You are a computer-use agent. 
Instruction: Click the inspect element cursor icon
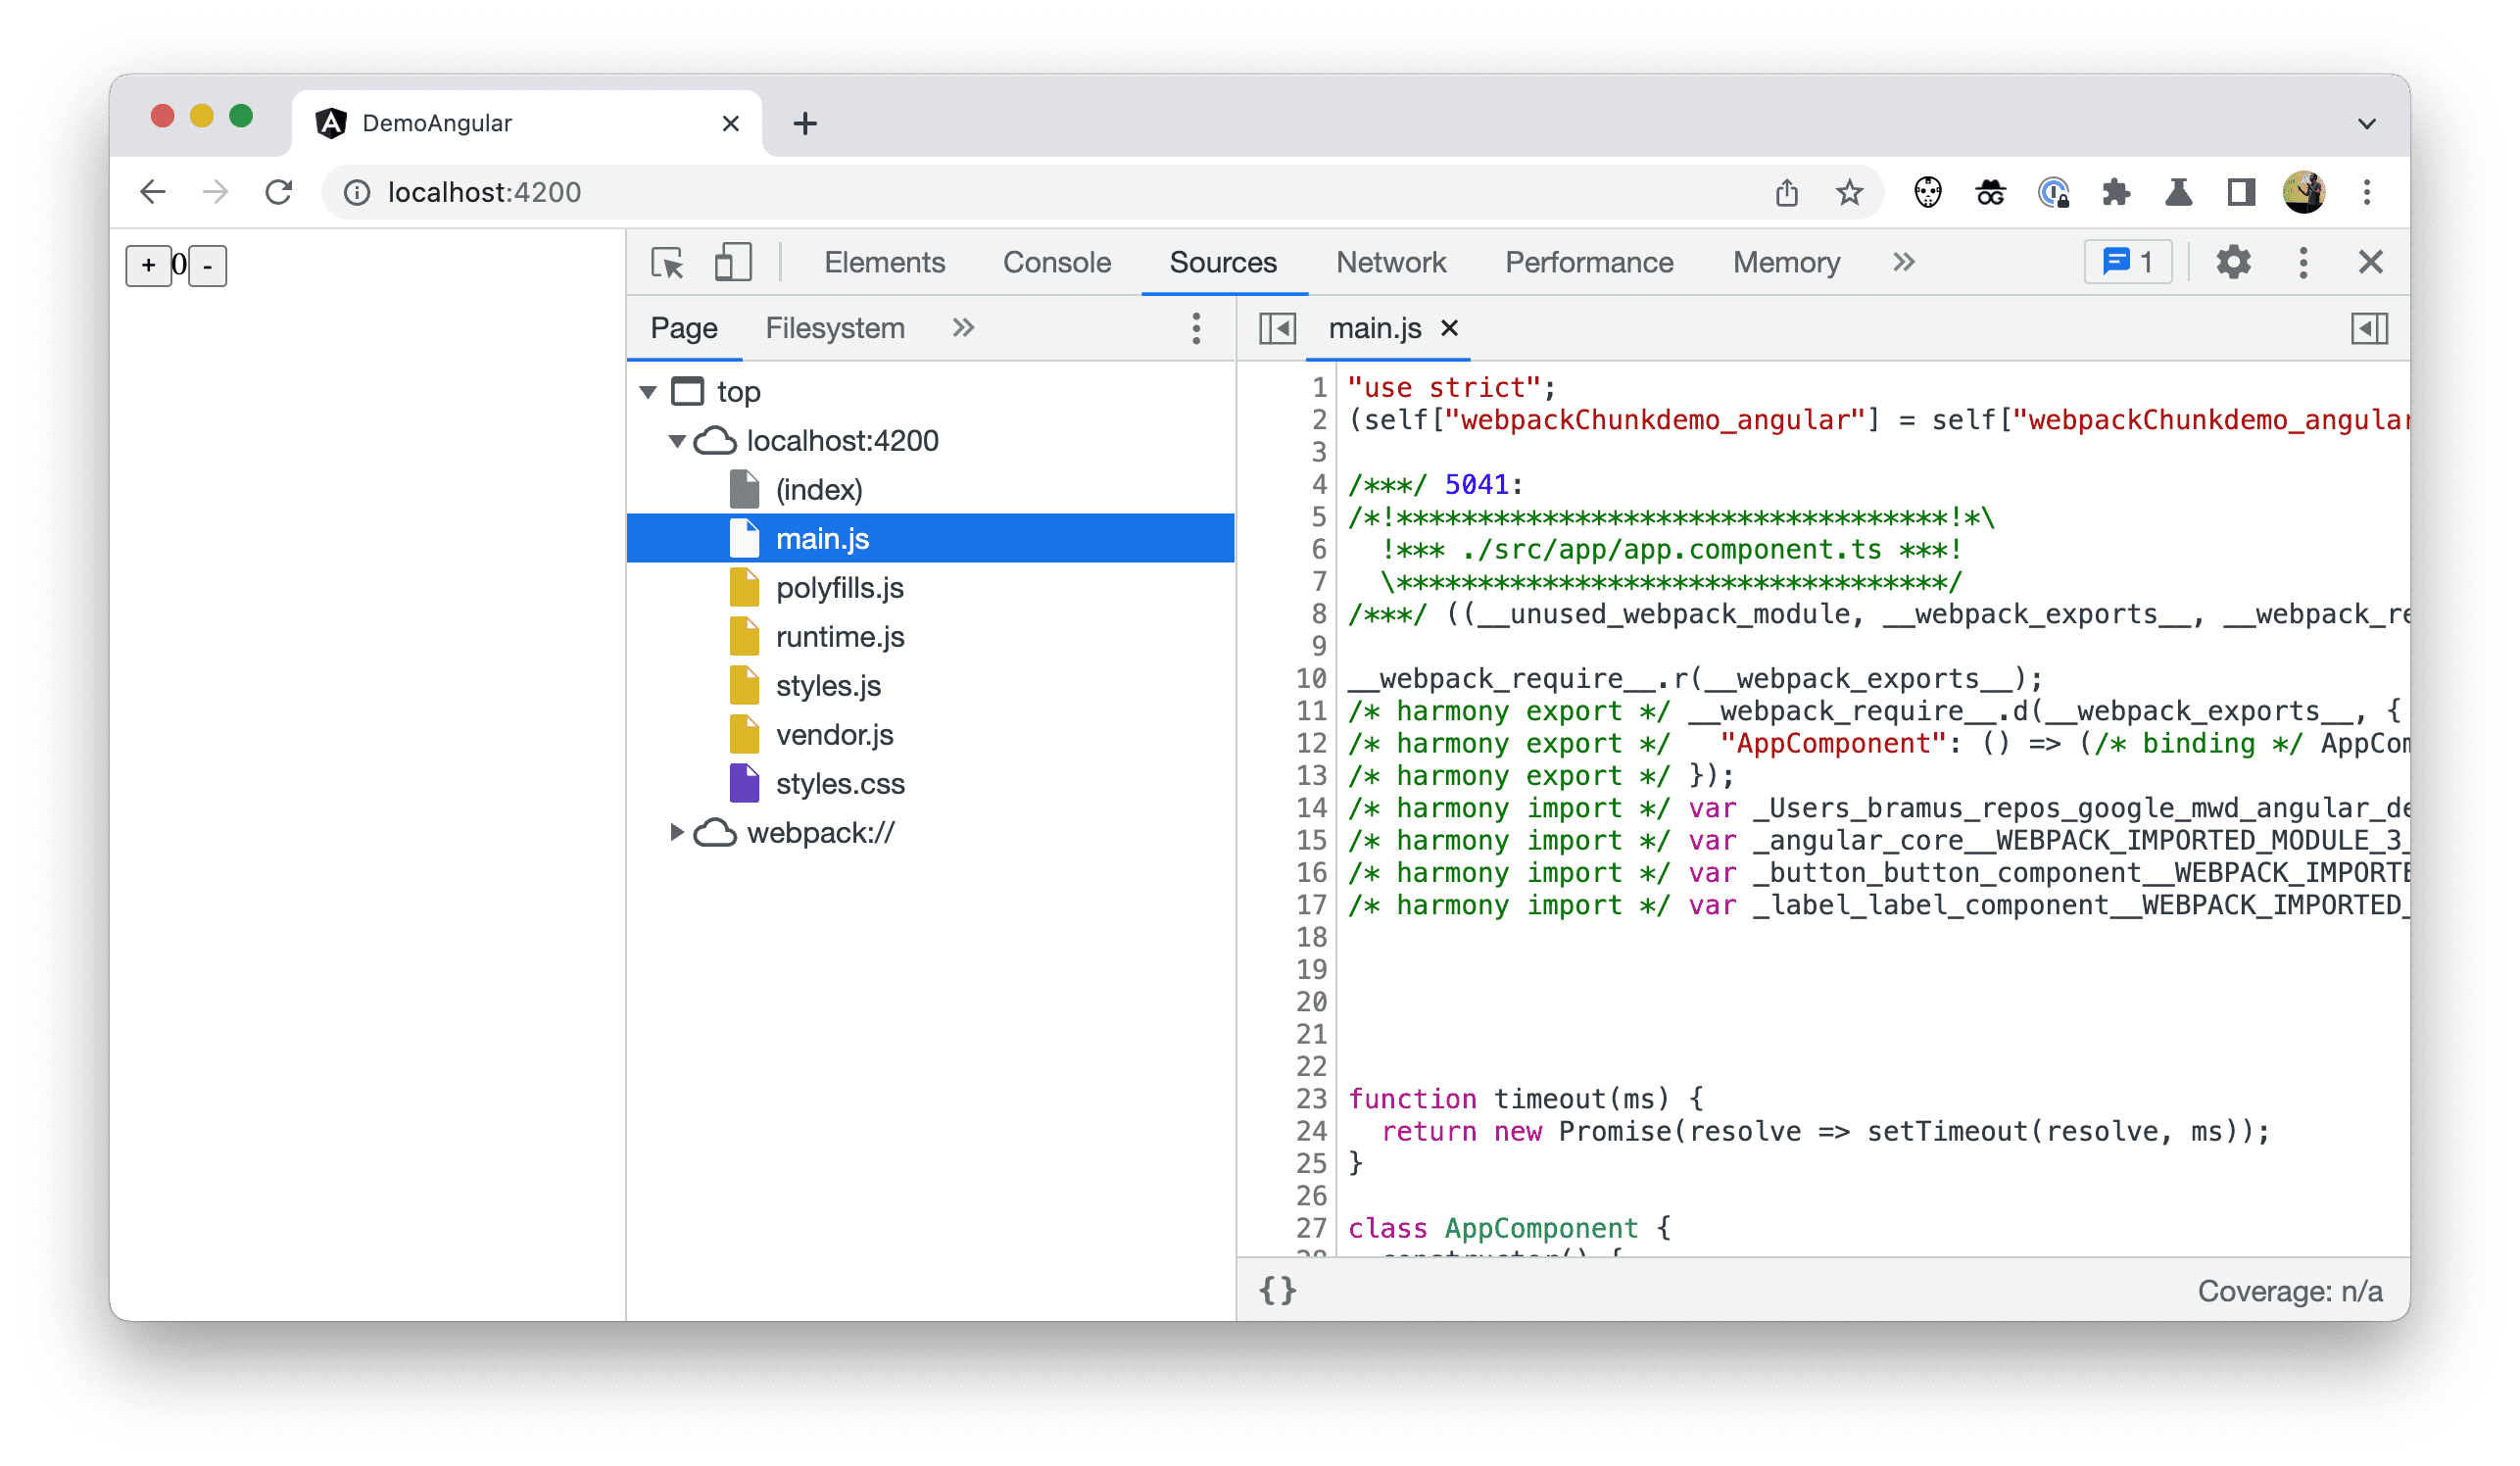[x=668, y=264]
